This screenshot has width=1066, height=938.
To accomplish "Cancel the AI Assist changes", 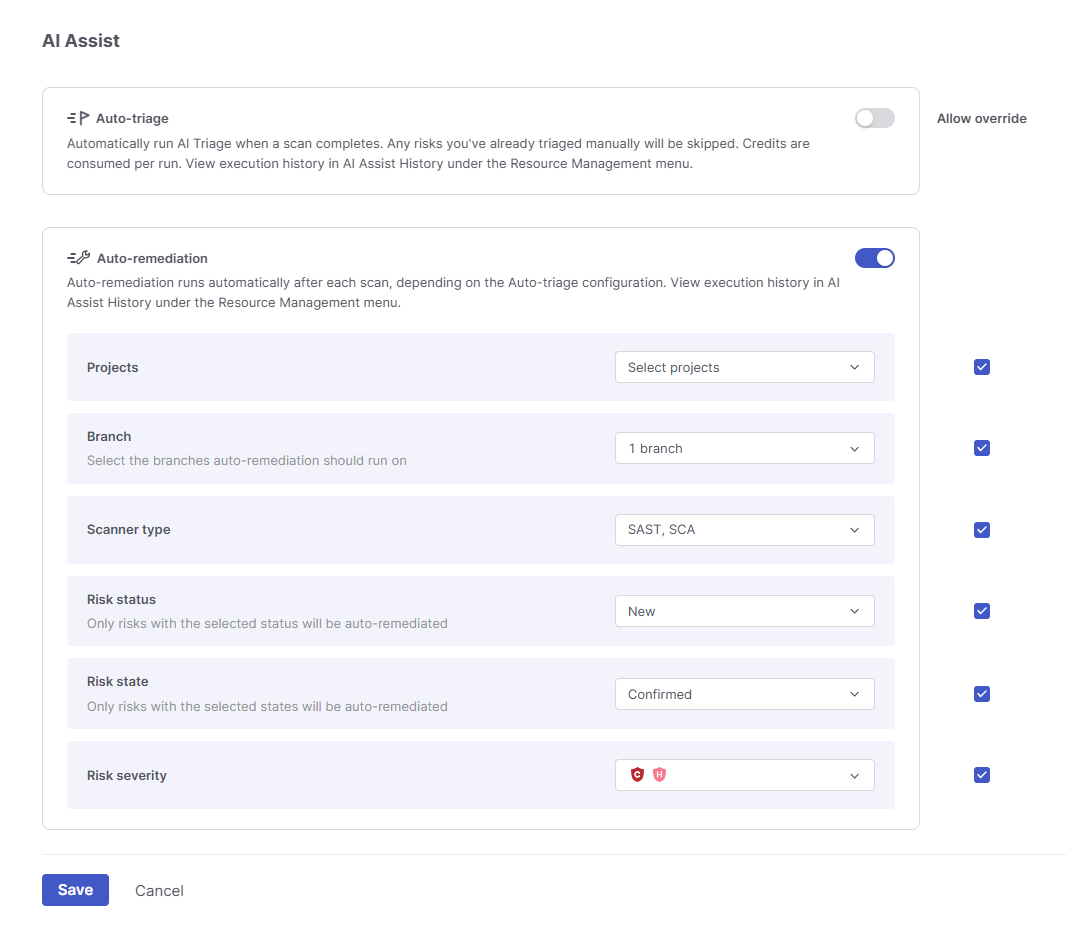I will 159,890.
